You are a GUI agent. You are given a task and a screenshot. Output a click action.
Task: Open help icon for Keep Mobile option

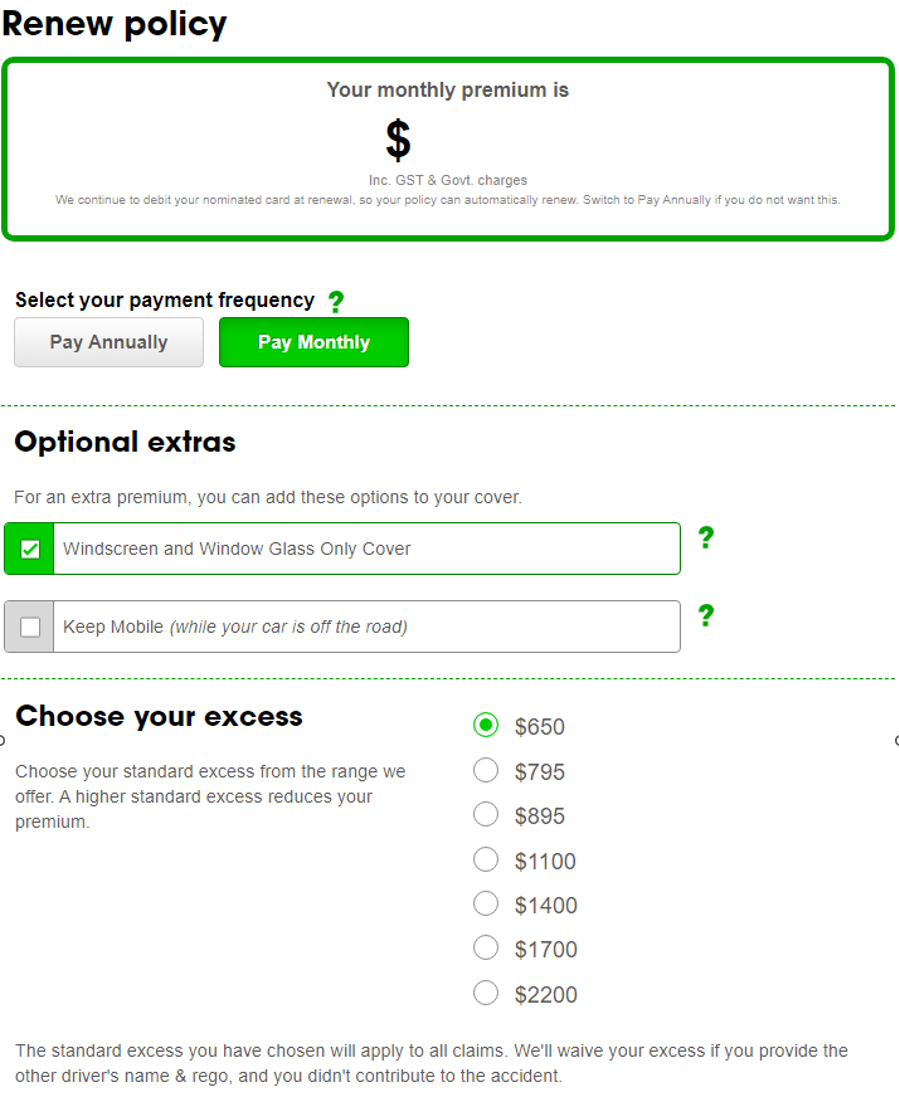[x=706, y=615]
